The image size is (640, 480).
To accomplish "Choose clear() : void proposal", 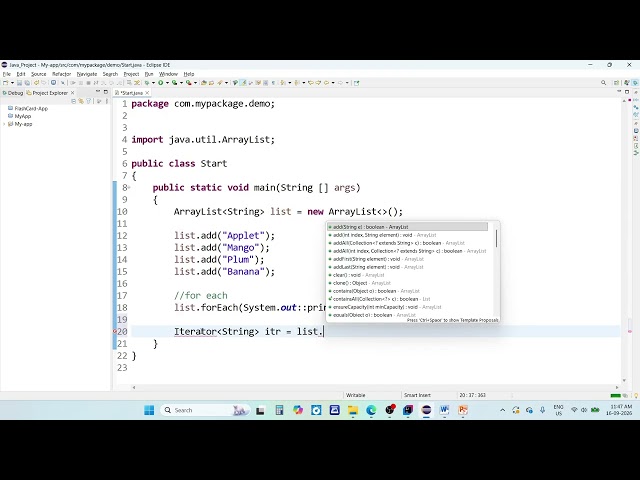I will click(408, 275).
